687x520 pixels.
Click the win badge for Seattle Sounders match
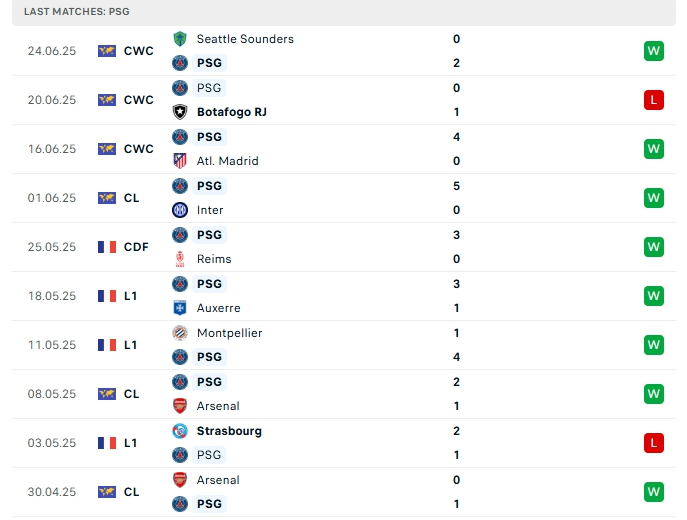(654, 51)
